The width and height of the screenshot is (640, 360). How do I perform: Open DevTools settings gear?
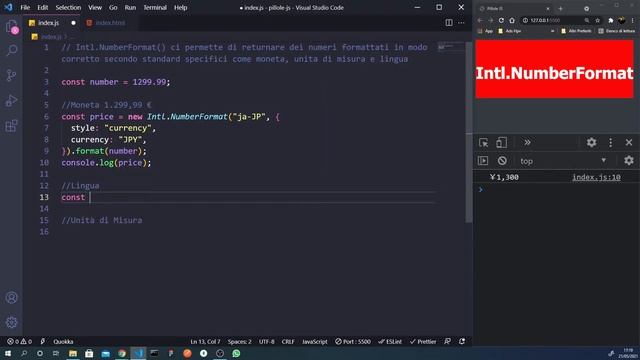(x=591, y=142)
